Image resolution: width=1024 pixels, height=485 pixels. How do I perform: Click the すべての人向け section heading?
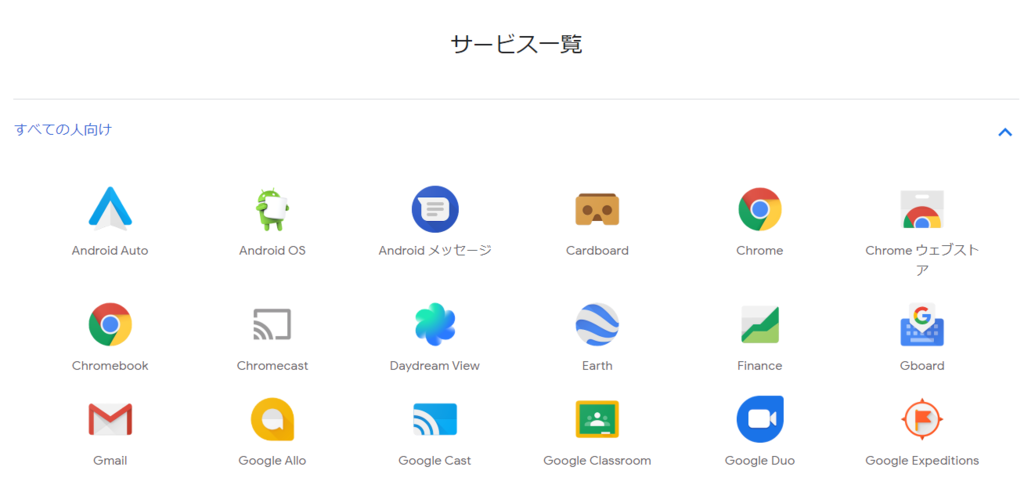[x=63, y=129]
